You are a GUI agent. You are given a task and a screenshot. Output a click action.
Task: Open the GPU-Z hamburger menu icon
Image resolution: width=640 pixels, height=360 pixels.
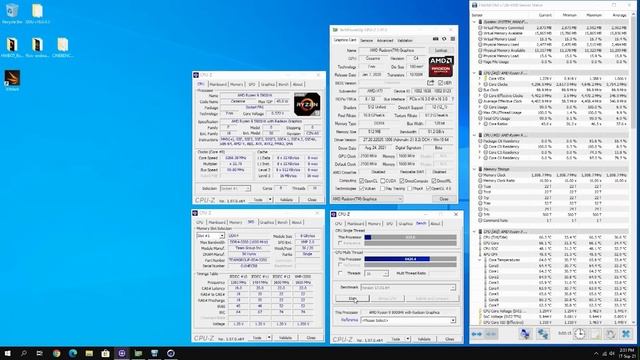(453, 39)
